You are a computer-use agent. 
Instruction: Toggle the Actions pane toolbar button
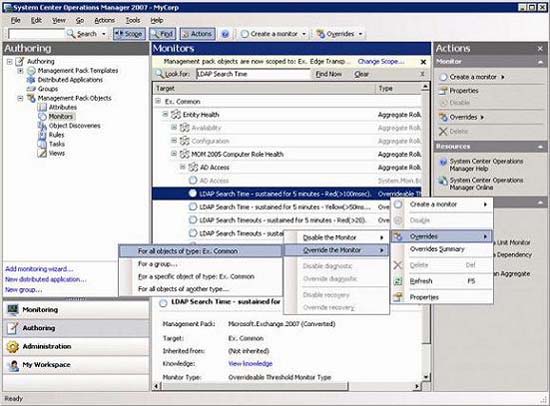pos(197,34)
